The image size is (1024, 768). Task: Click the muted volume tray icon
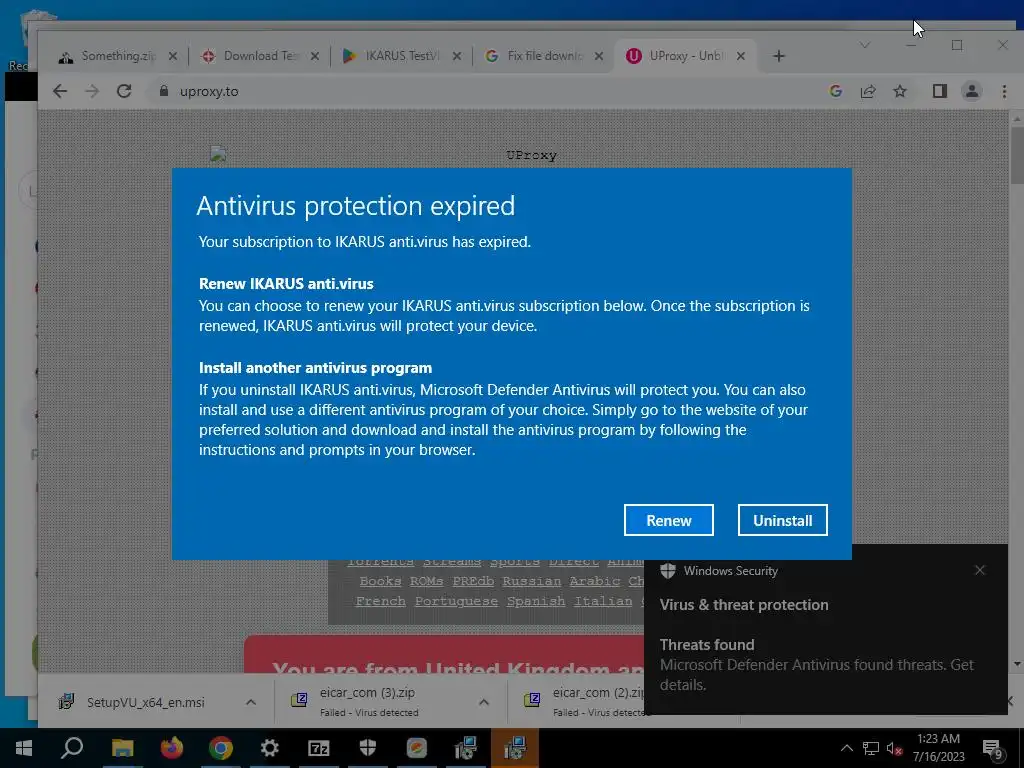tap(895, 748)
